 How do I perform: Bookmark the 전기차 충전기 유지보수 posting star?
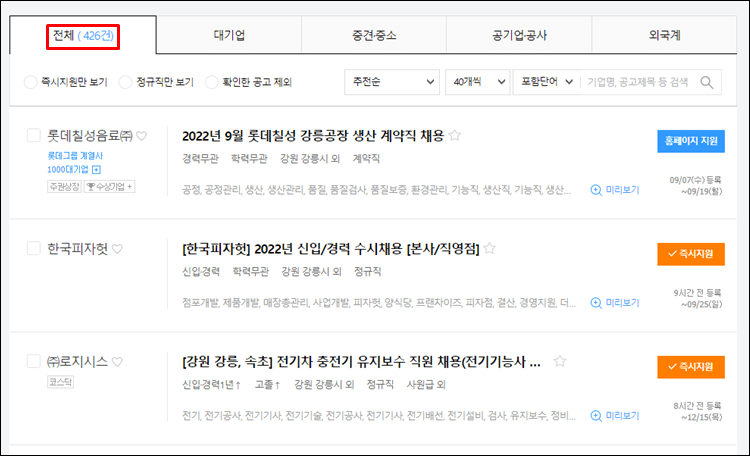[560, 361]
